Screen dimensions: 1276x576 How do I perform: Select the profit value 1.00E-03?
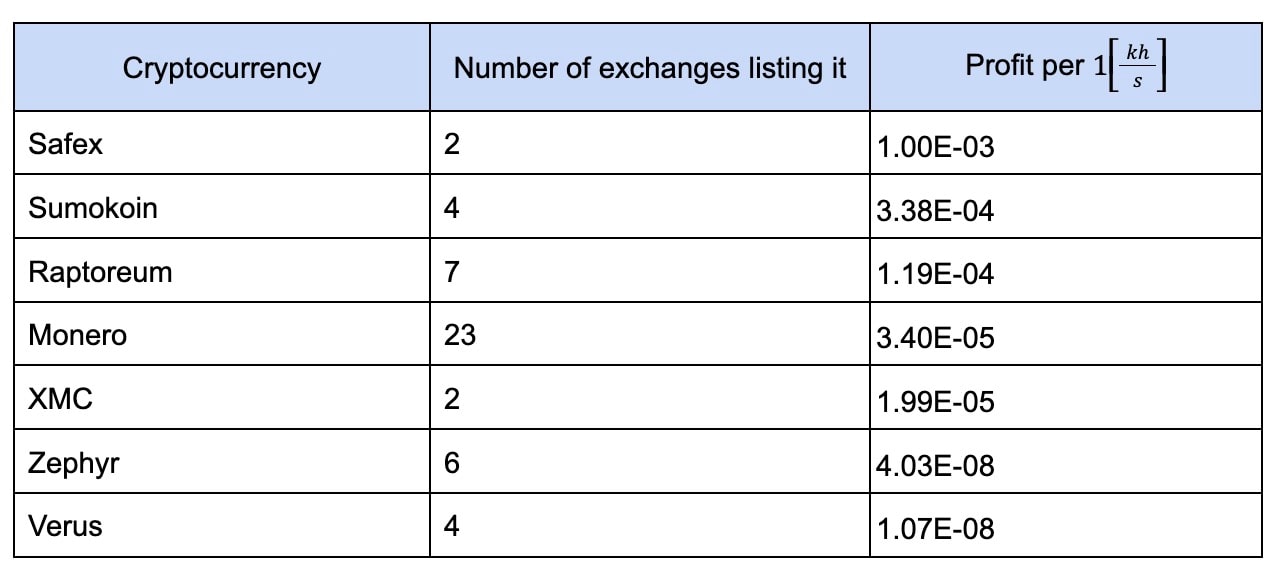tap(935, 147)
